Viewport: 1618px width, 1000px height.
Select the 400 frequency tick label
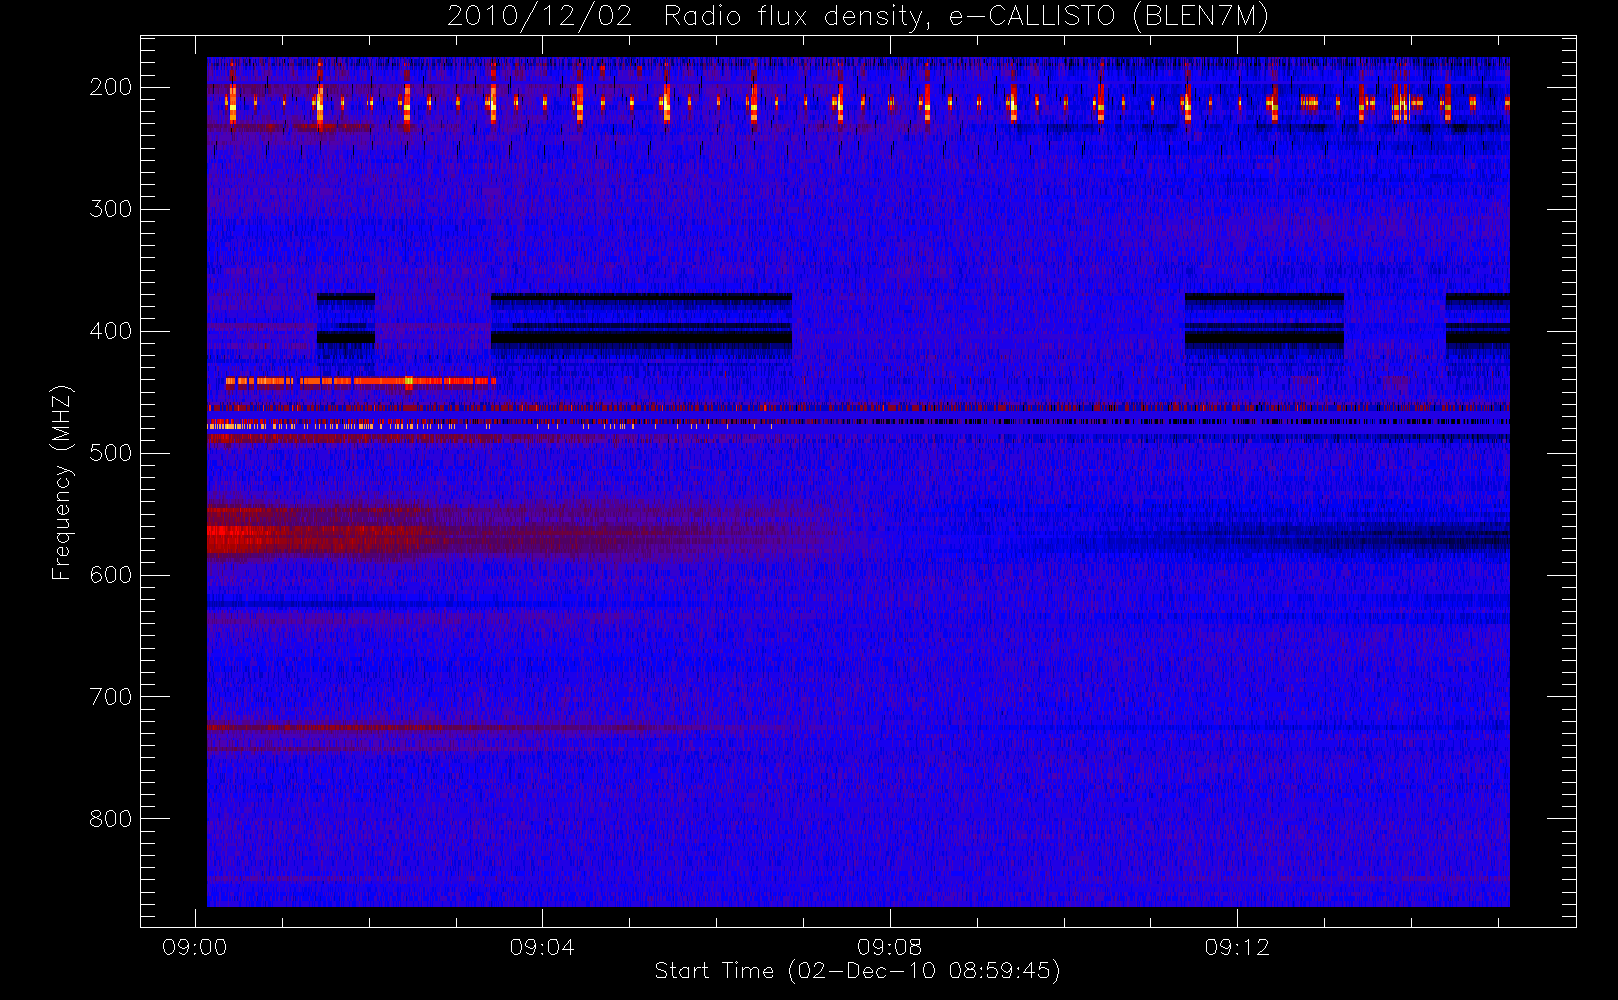[x=110, y=331]
